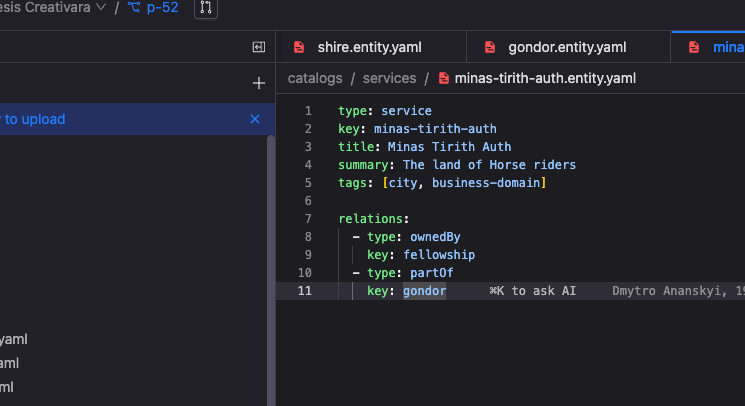This screenshot has width=745, height=406.
Task: Click minas-tirith-auth.entity.yaml breadcrumb
Action: tap(545, 78)
